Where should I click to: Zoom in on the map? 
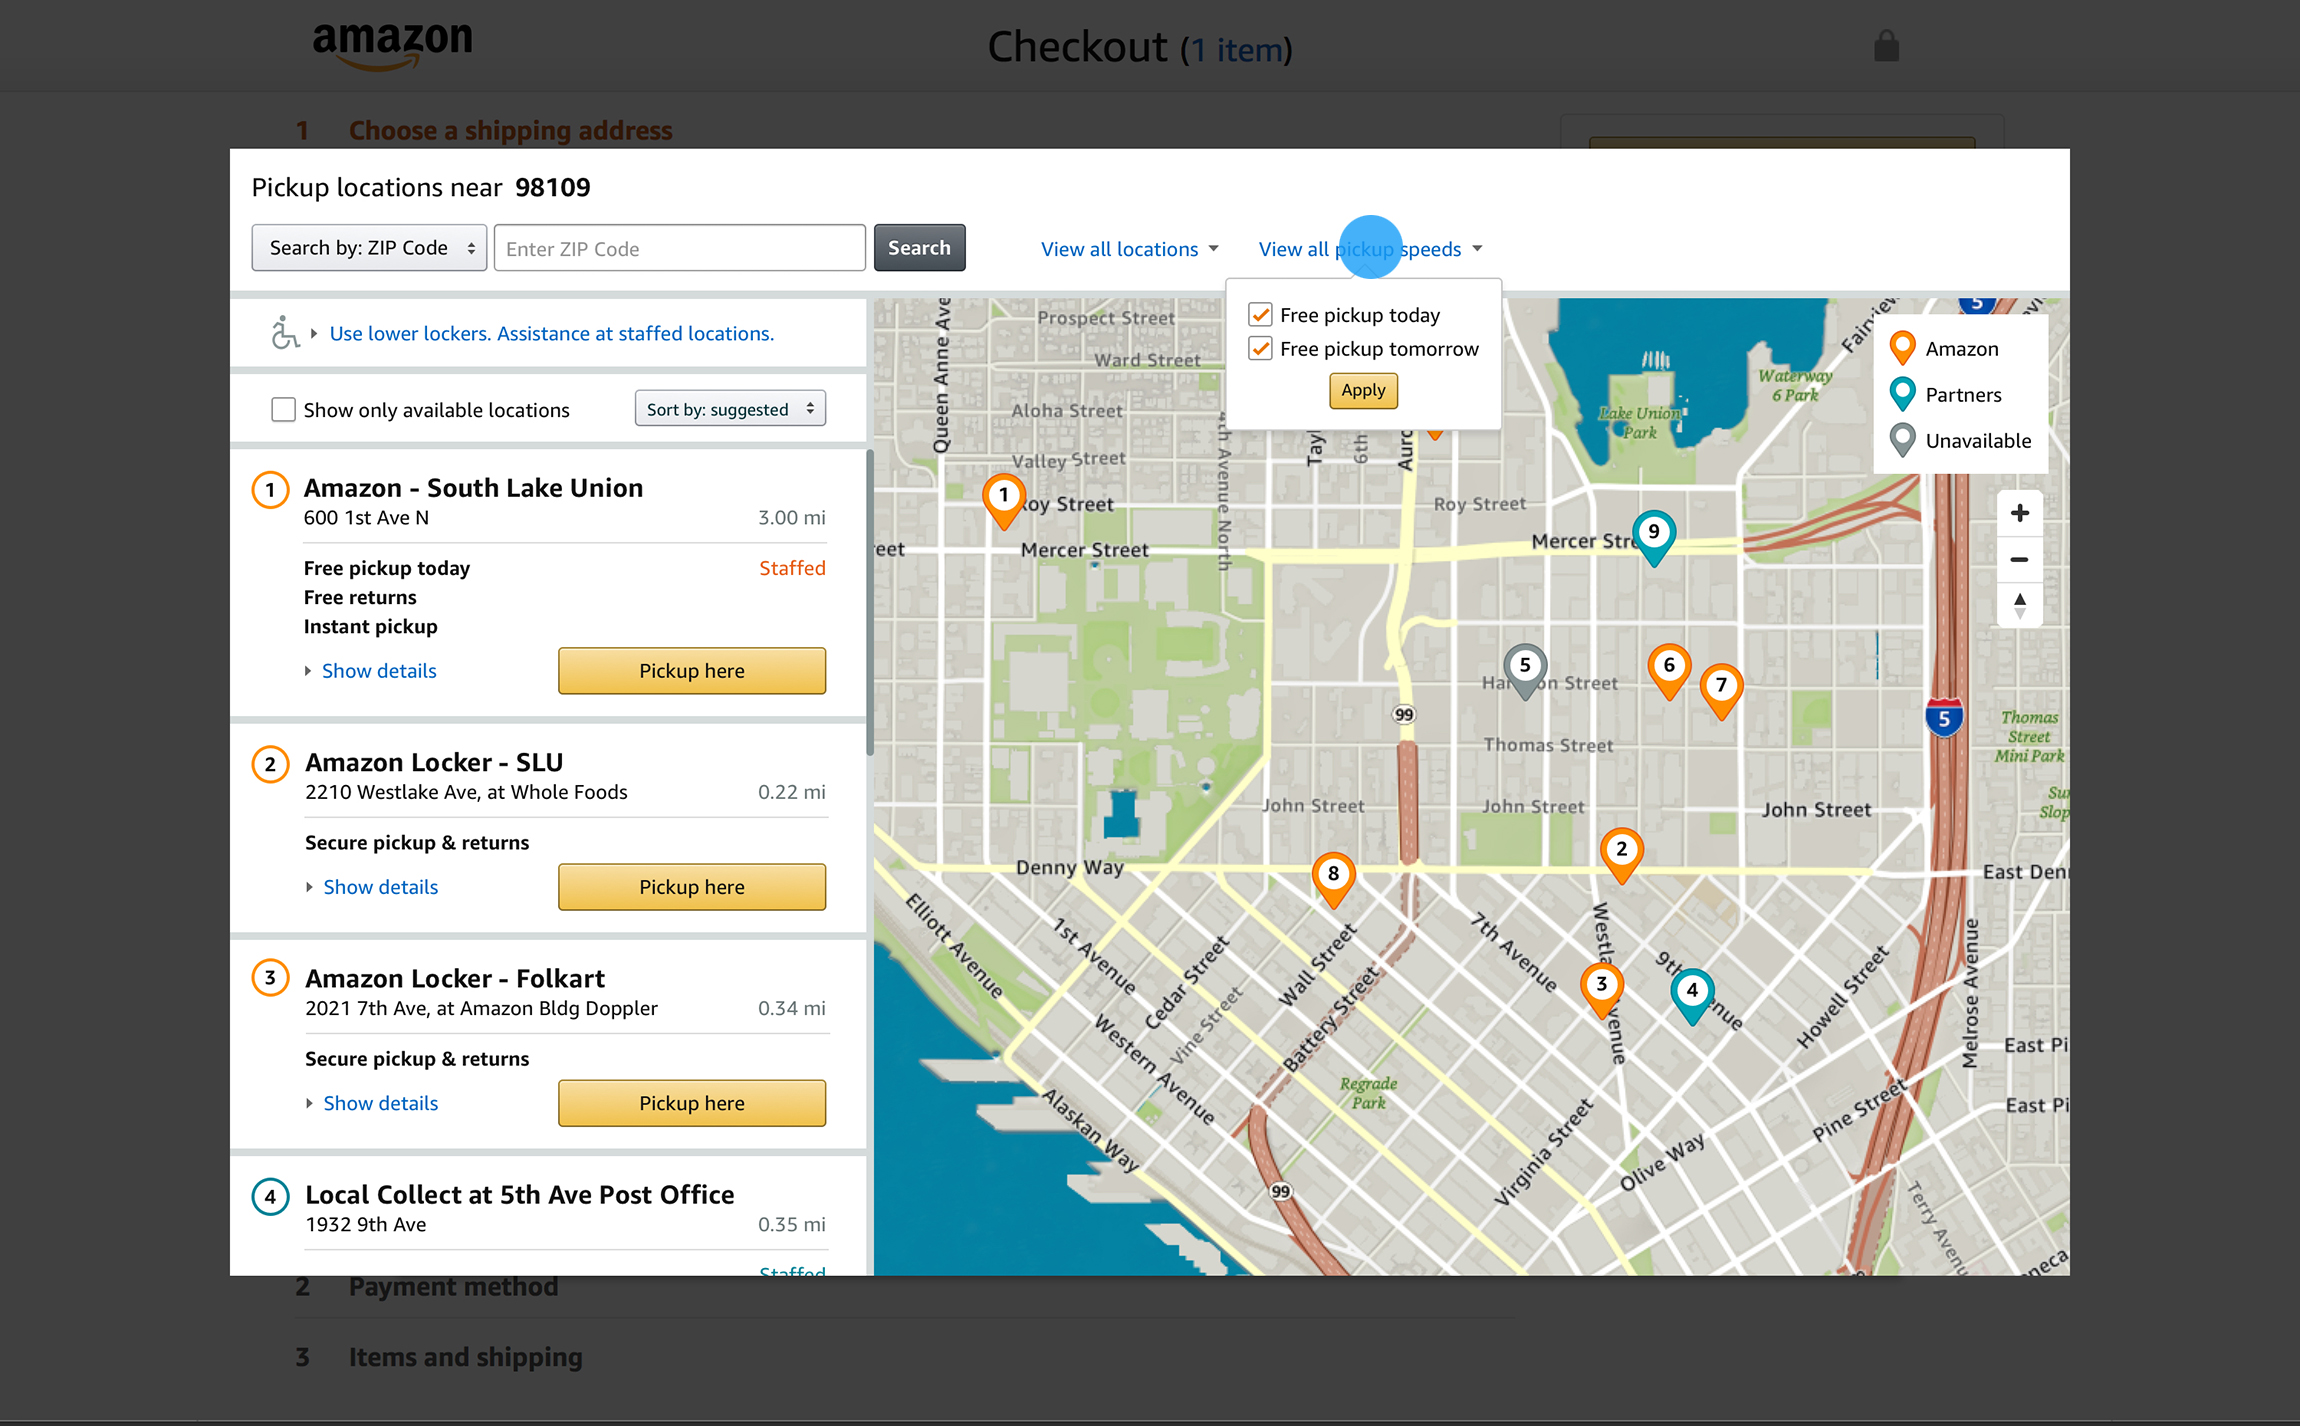point(2019,514)
